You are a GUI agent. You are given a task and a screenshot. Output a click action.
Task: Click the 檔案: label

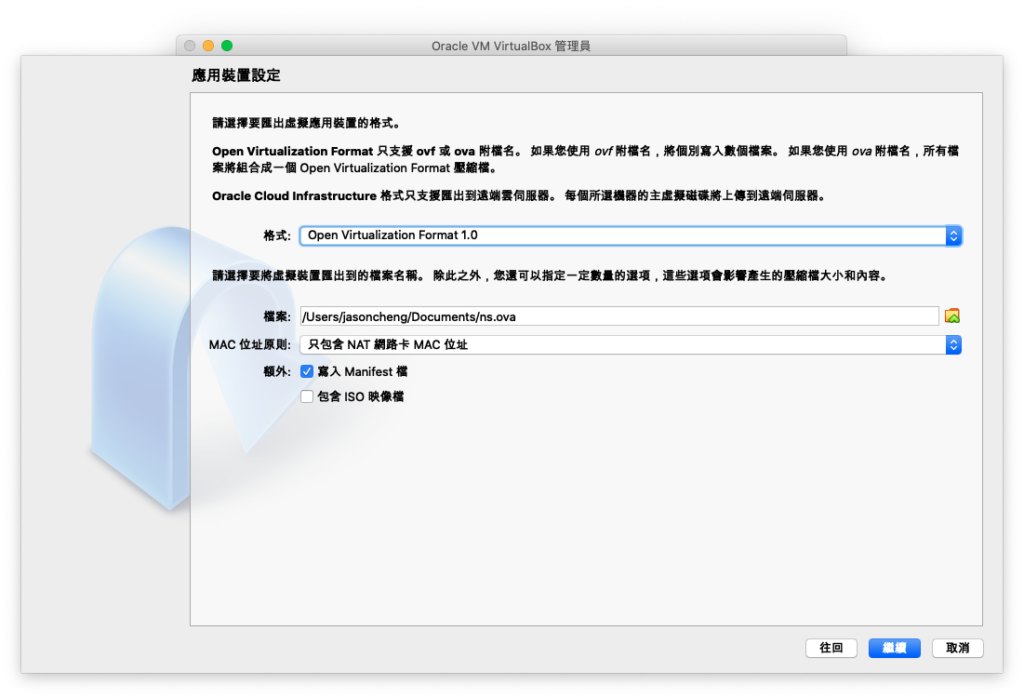[277, 317]
